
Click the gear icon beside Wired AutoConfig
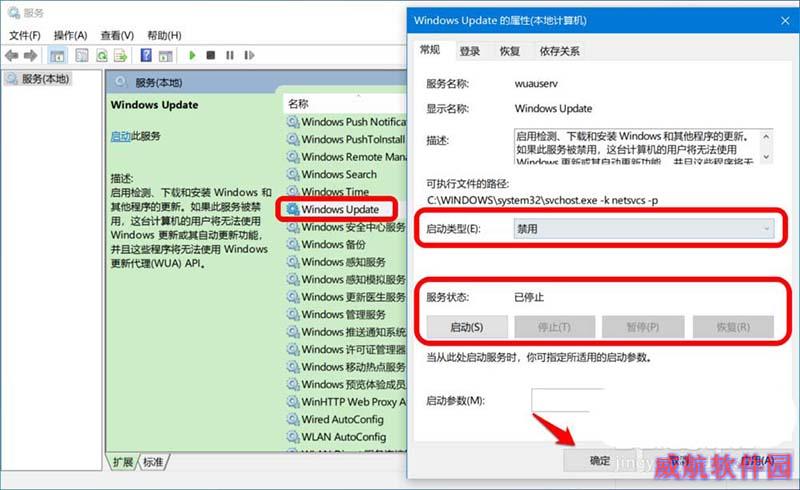coord(293,419)
